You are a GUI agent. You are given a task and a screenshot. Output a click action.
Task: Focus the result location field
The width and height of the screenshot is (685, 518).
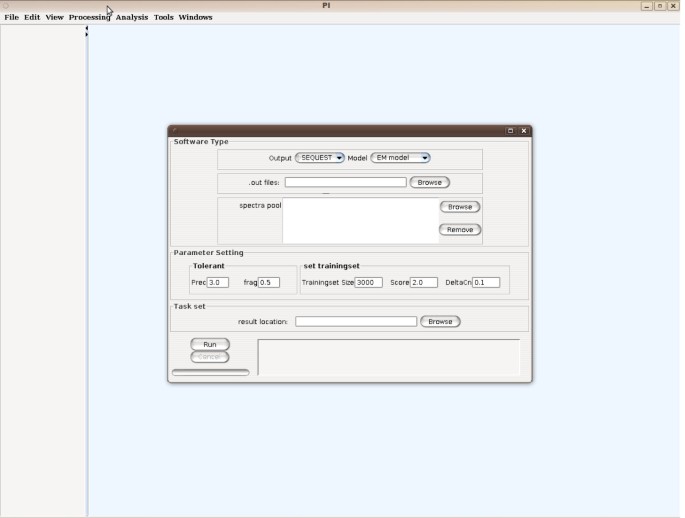click(x=356, y=322)
